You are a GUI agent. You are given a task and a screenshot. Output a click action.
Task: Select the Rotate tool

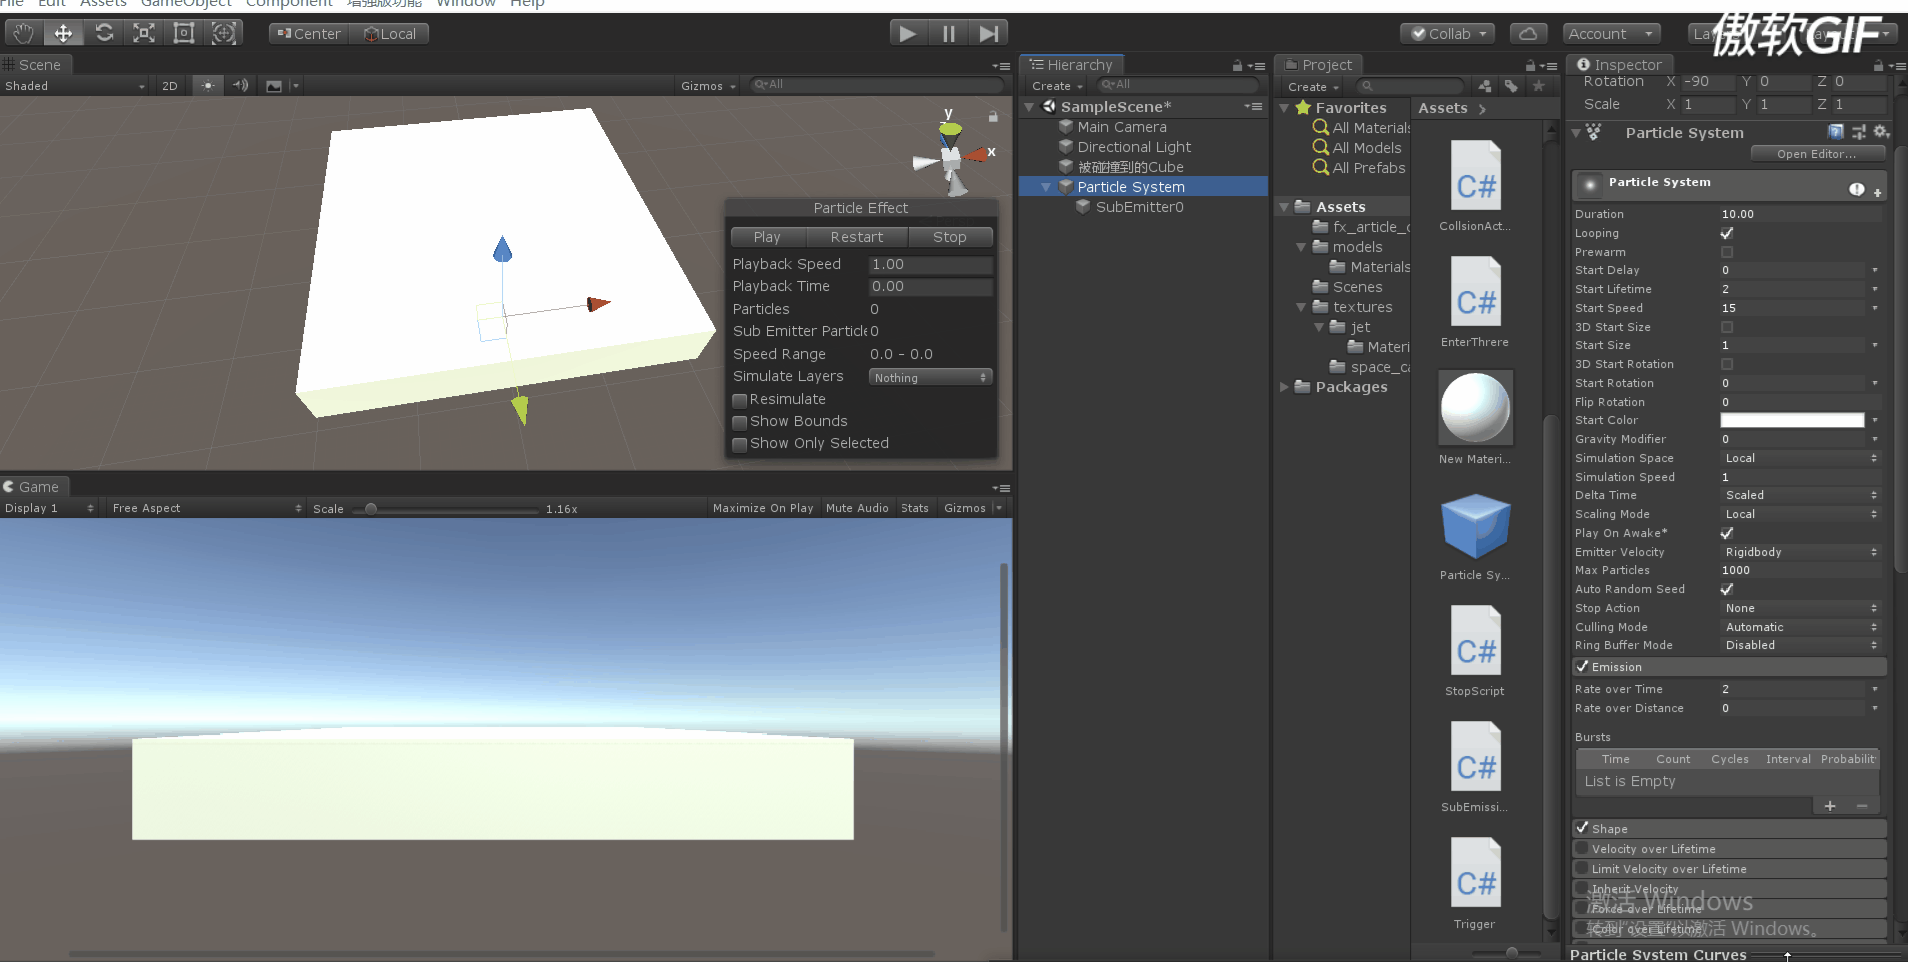click(104, 33)
